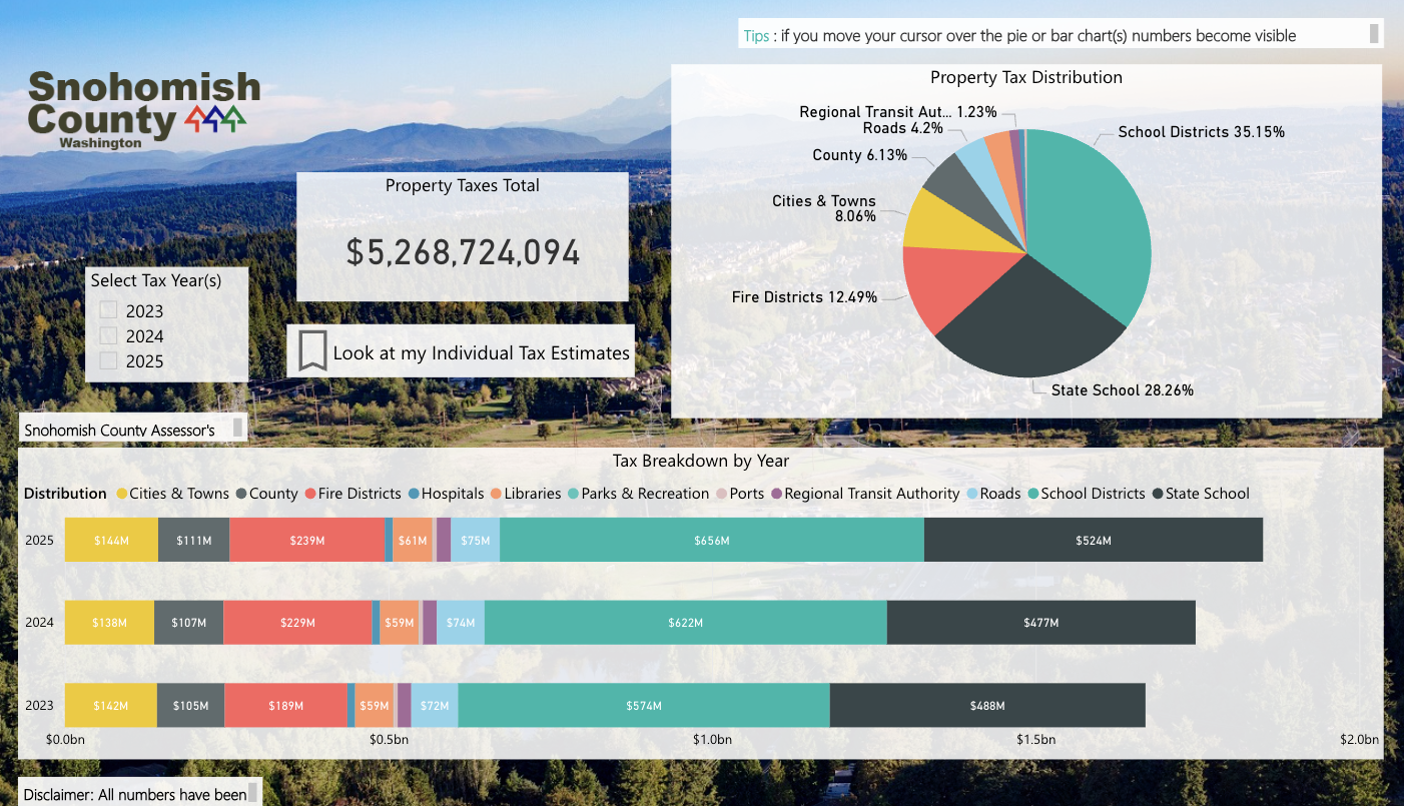Click the Cities & Towns legend marker
Image resolution: width=1406 pixels, height=806 pixels.
[122, 494]
